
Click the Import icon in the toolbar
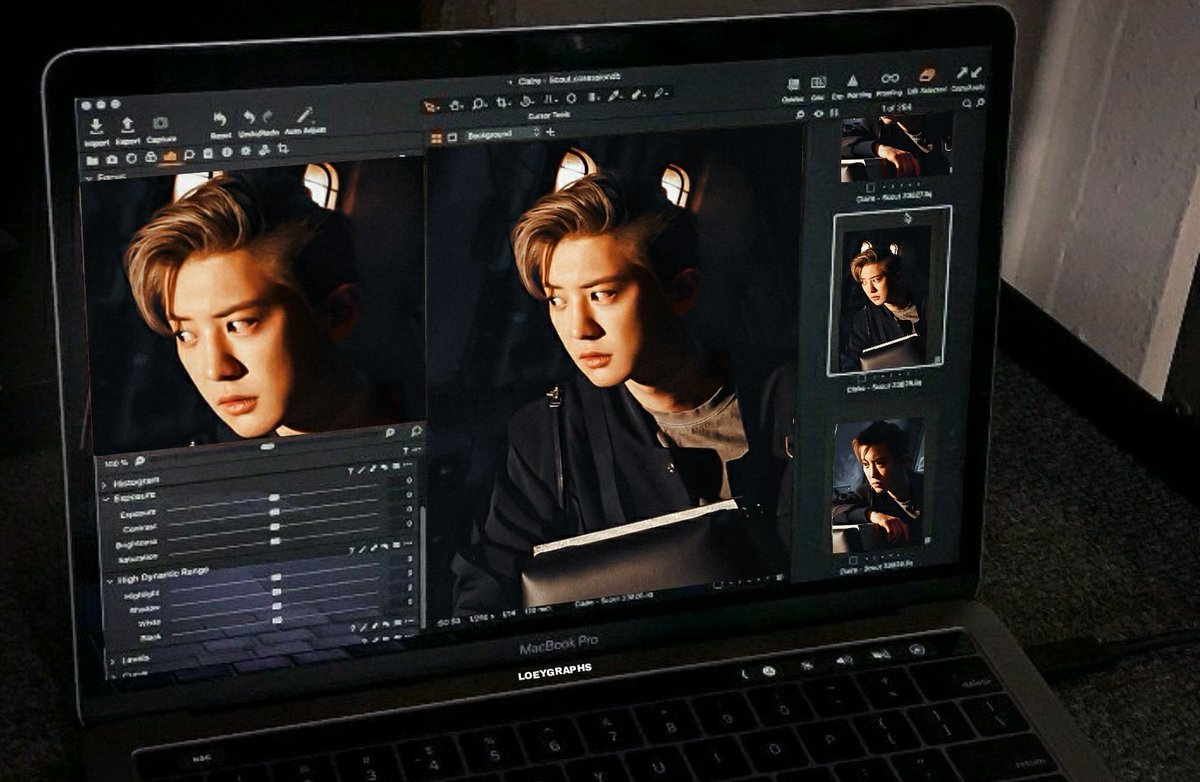point(96,127)
